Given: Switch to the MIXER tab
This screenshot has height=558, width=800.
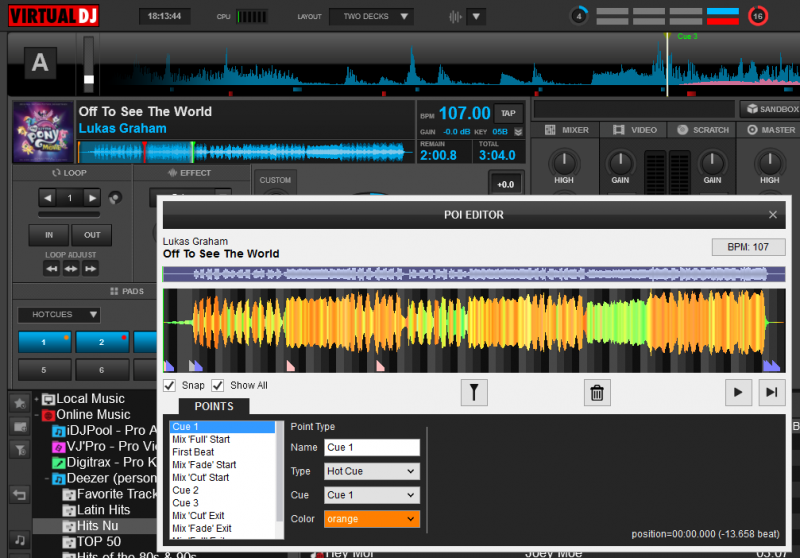Looking at the screenshot, I should pos(566,130).
